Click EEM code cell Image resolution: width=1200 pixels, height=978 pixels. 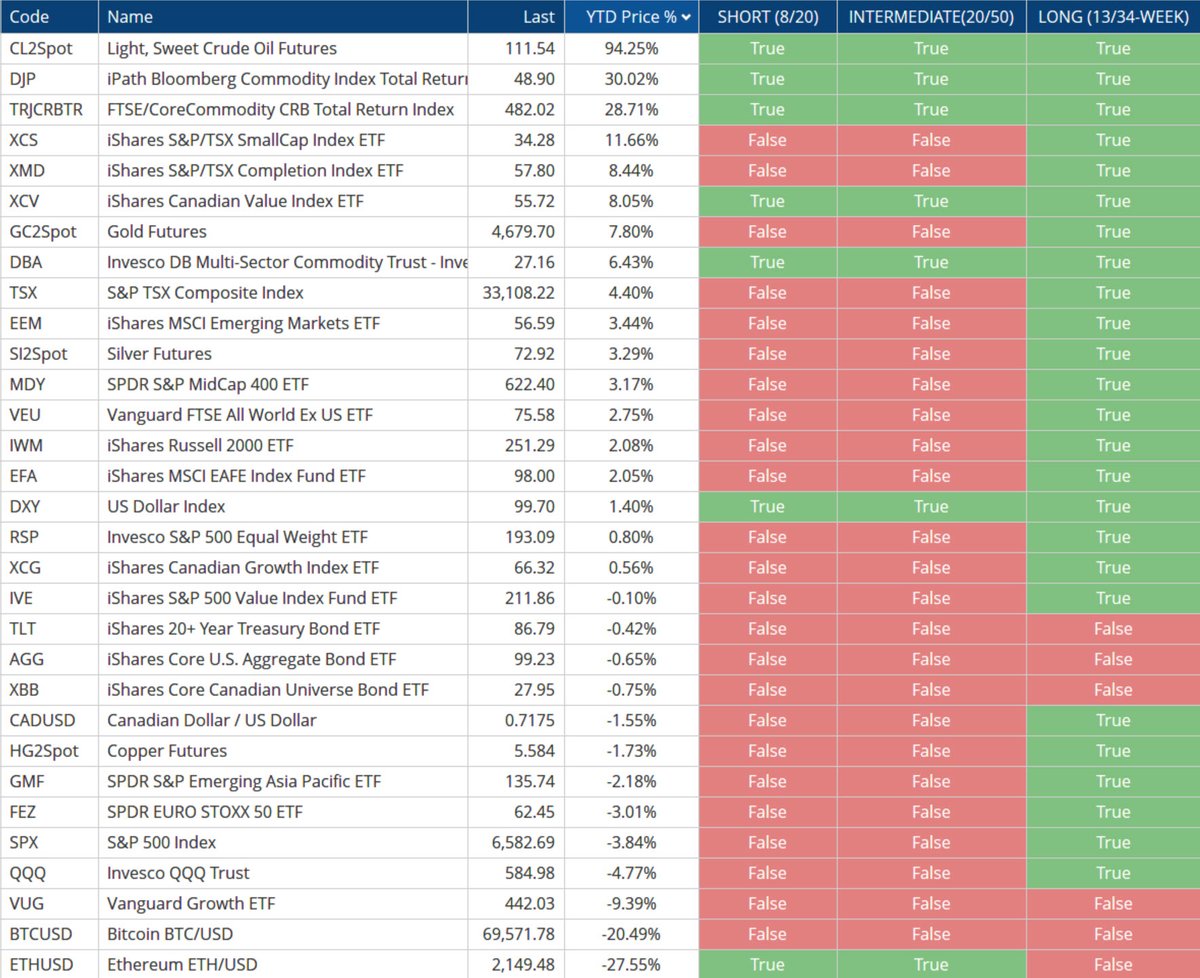coord(49,323)
